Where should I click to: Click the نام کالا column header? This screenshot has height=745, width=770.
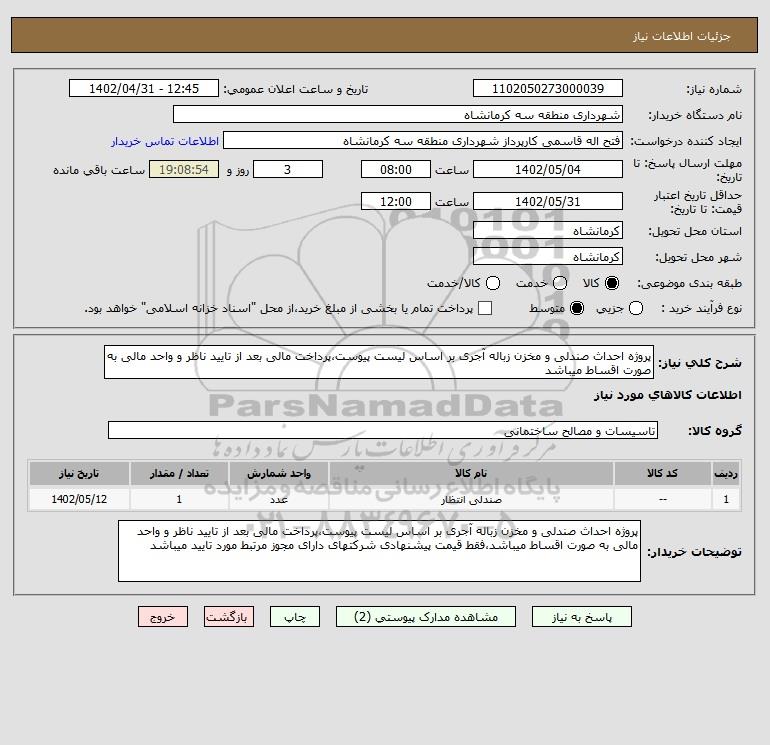(x=471, y=473)
